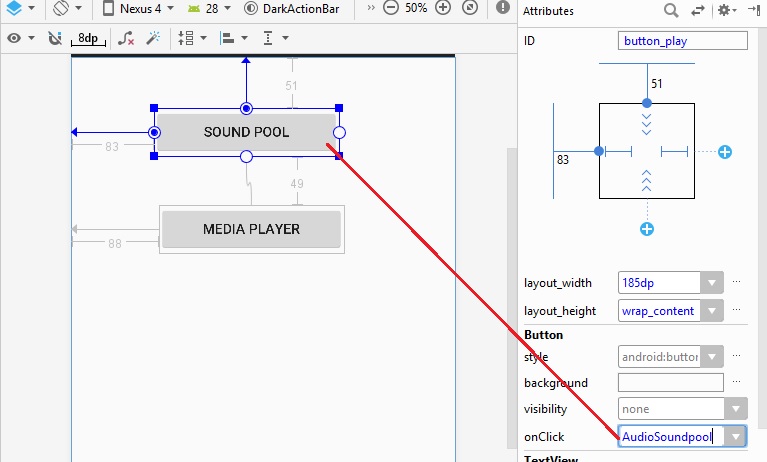Open the Nexus 4 device dropdown
Image resolution: width=767 pixels, height=462 pixels.
tap(139, 8)
